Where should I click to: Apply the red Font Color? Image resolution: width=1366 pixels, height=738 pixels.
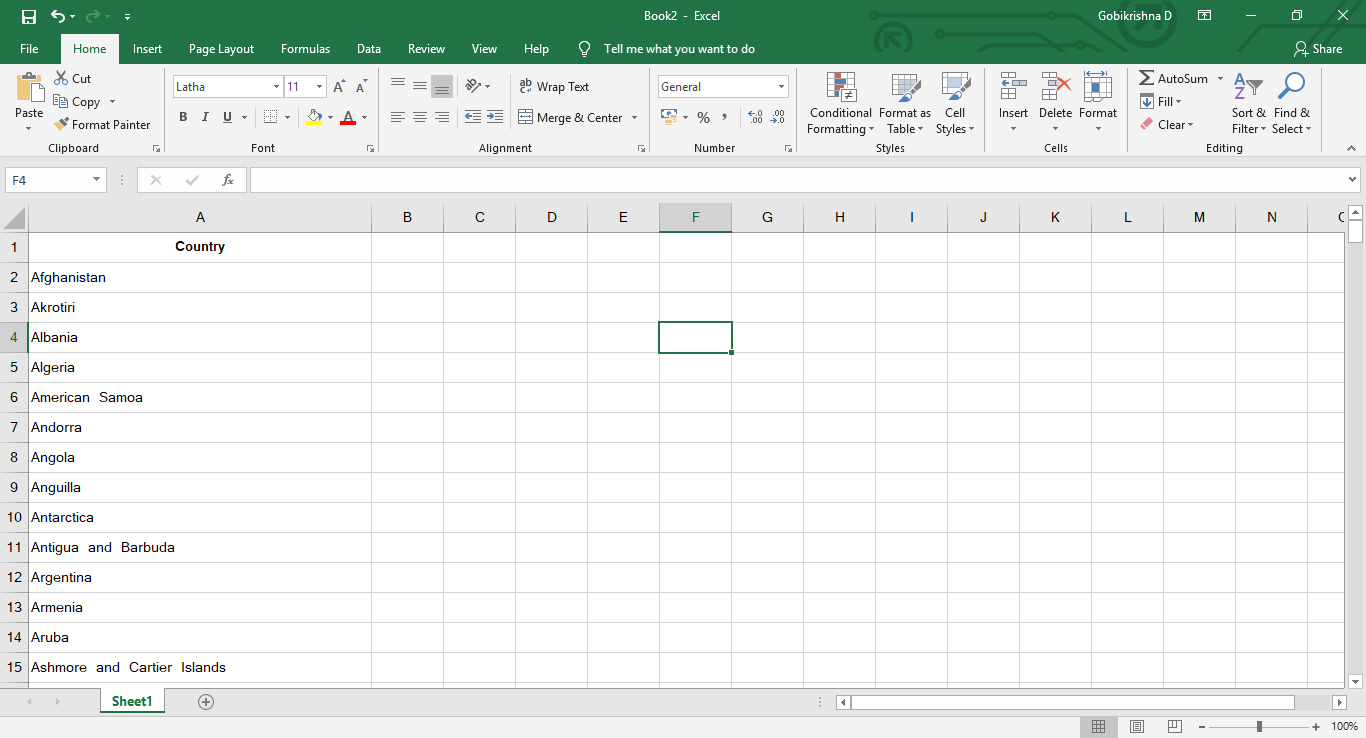[x=348, y=117]
